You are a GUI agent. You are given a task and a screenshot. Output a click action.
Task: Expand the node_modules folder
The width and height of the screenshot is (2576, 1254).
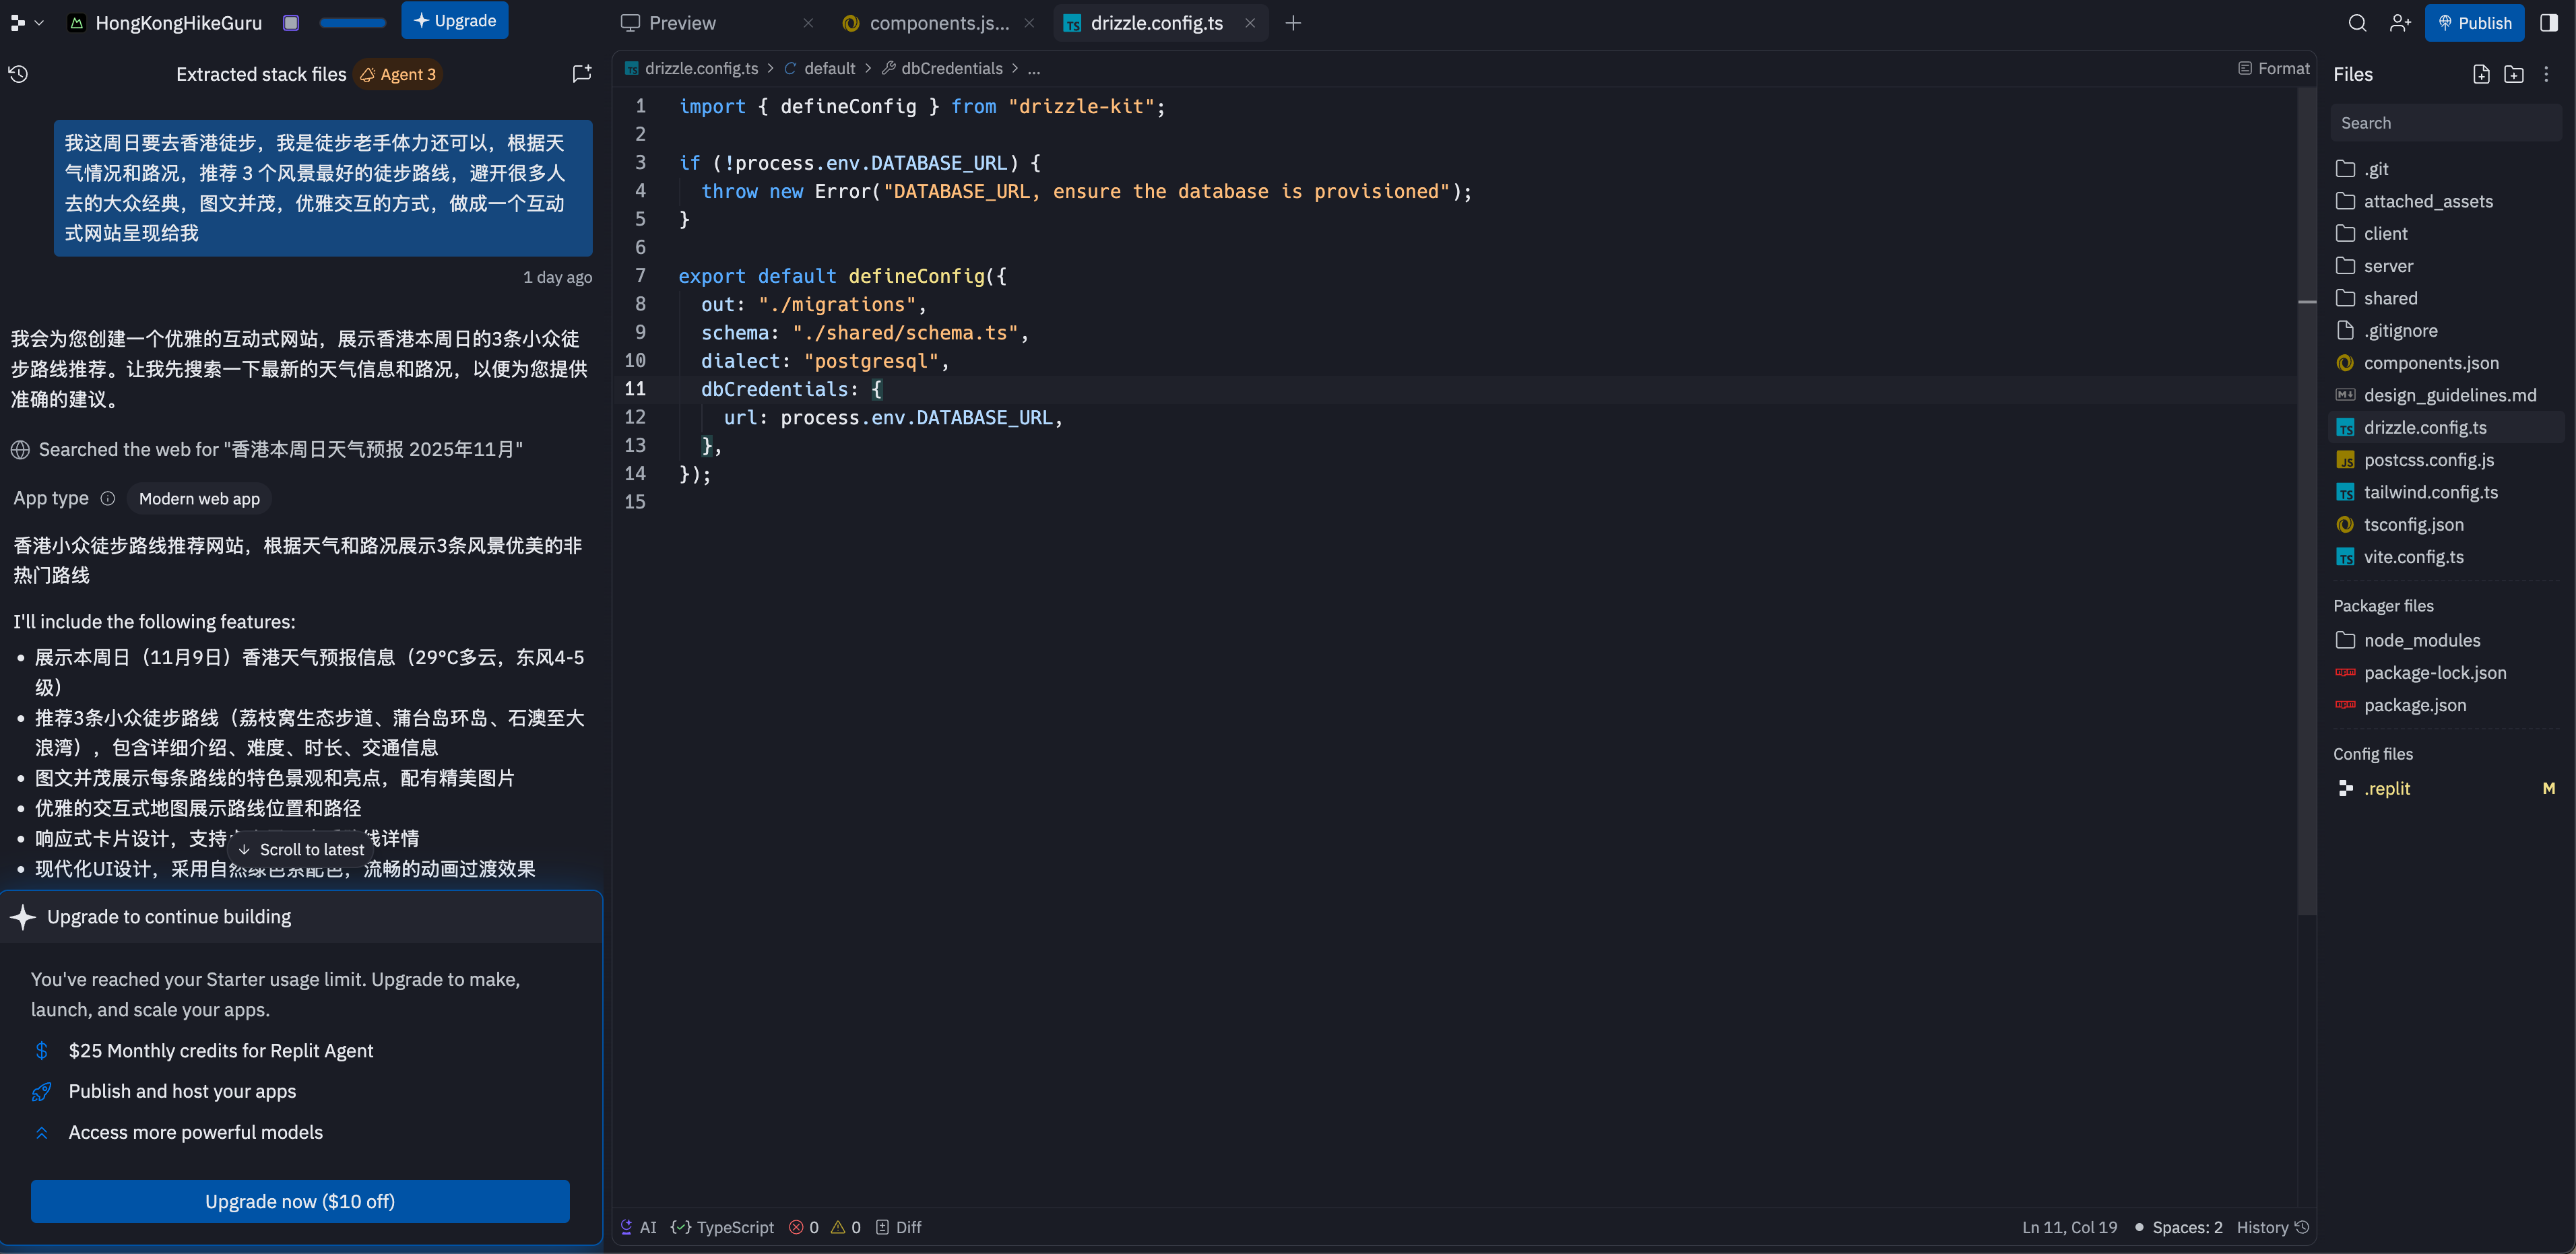pos(2421,640)
